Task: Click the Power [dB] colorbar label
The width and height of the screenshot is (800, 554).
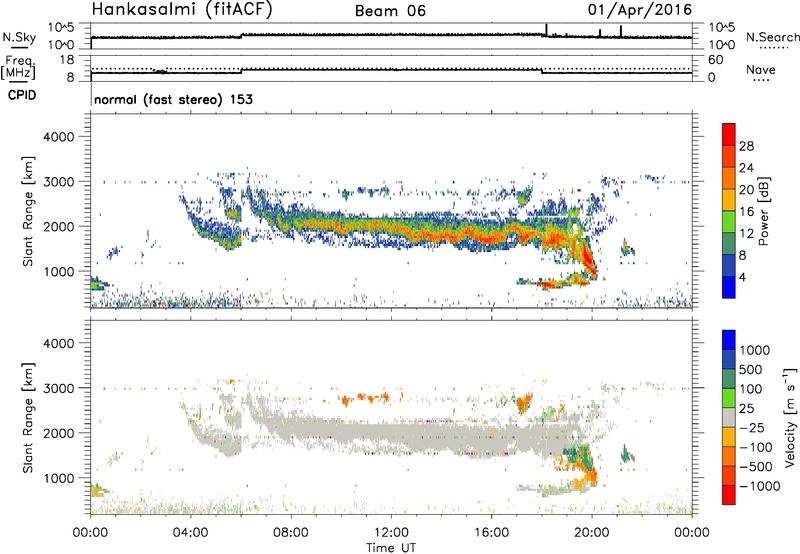Action: [763, 211]
